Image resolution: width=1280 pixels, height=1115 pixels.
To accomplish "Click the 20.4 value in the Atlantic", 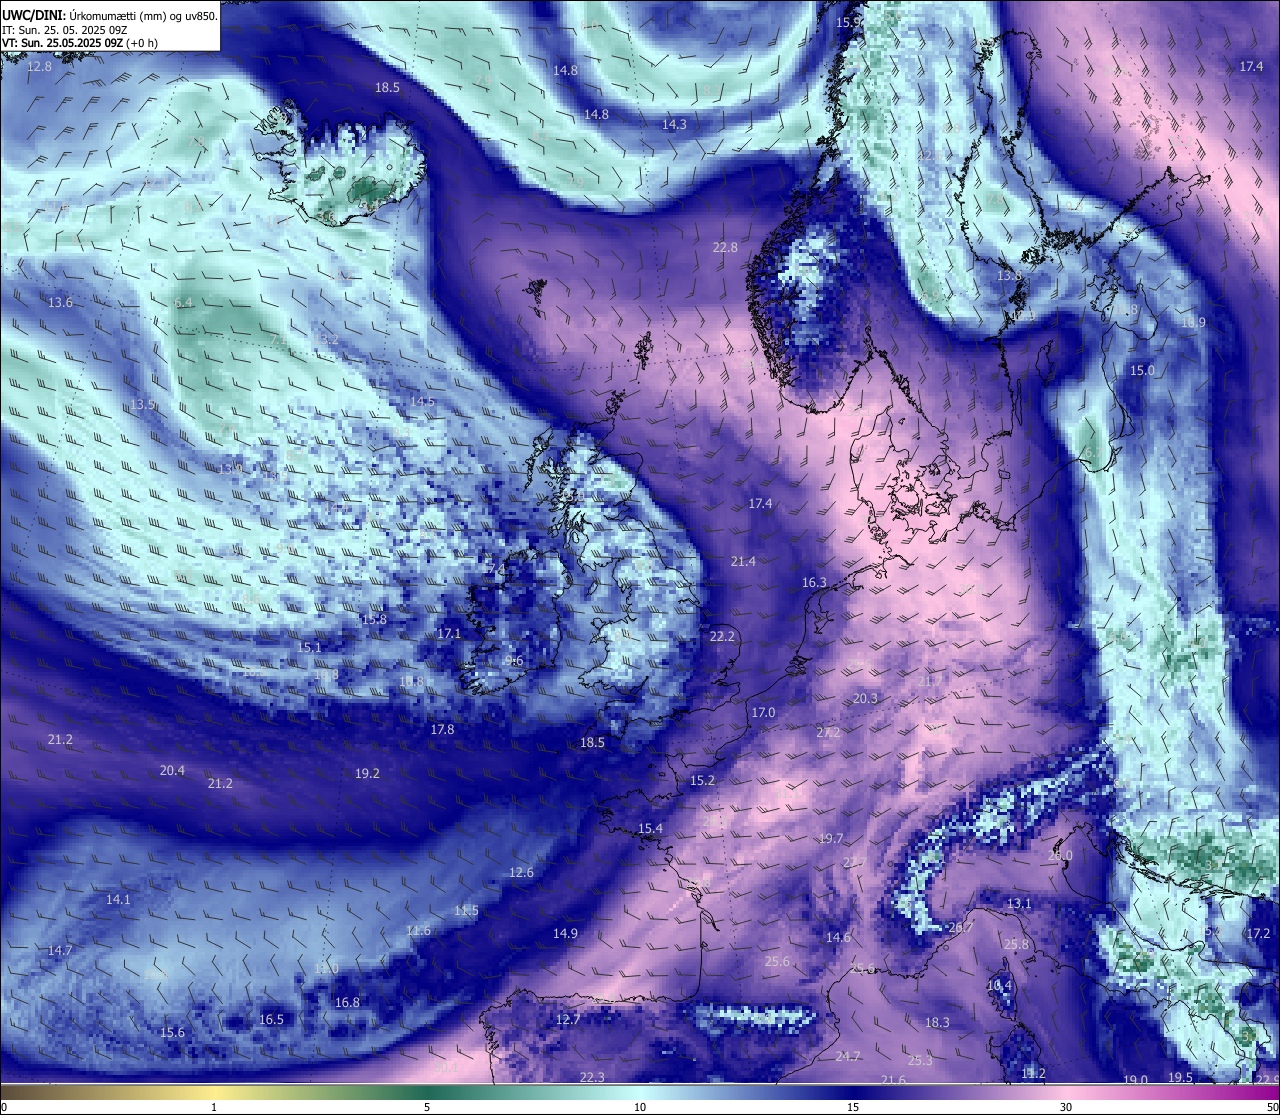I will [x=172, y=771].
